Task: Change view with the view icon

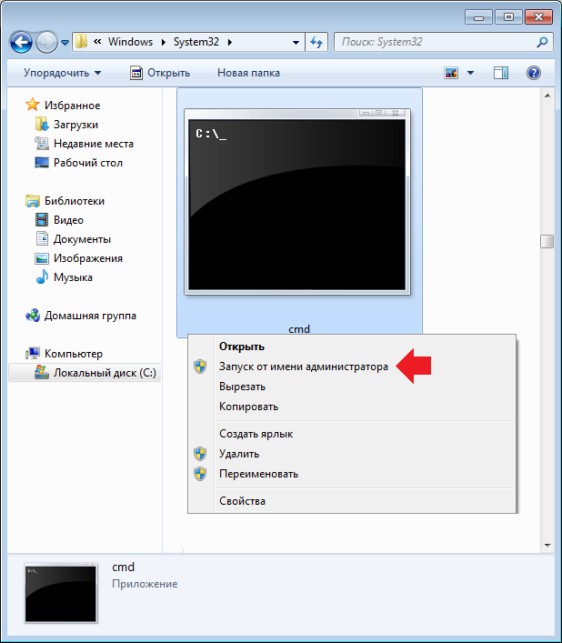Action: pyautogui.click(x=451, y=73)
